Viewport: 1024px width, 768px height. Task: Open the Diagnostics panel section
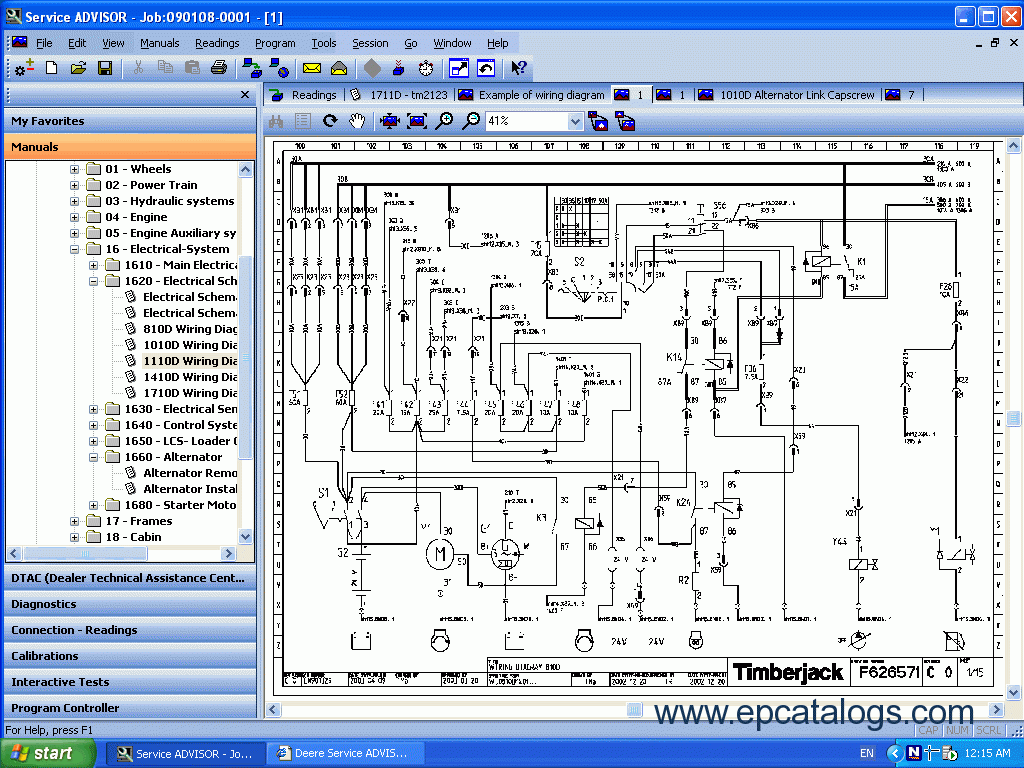coord(130,604)
